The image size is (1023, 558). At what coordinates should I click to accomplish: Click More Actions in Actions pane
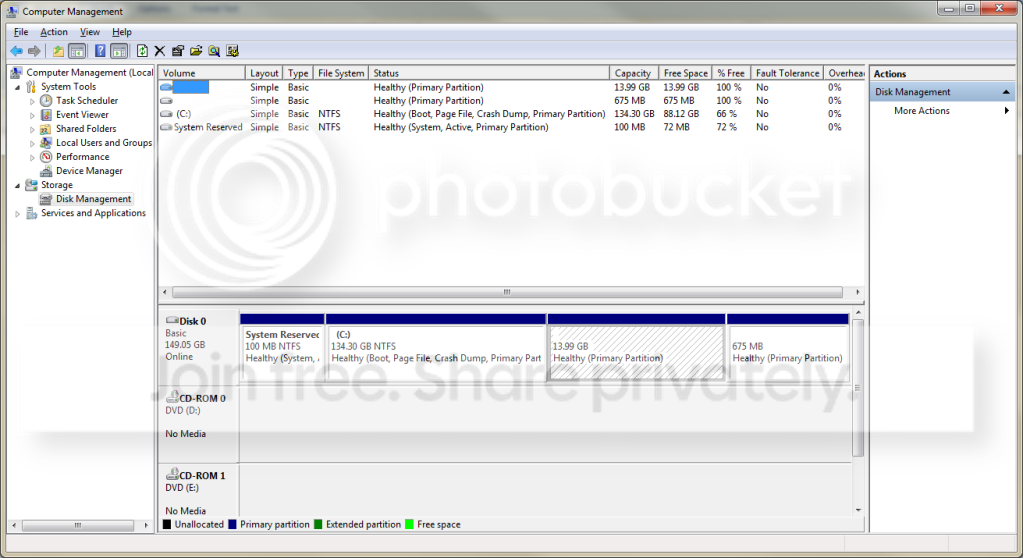[x=921, y=111]
